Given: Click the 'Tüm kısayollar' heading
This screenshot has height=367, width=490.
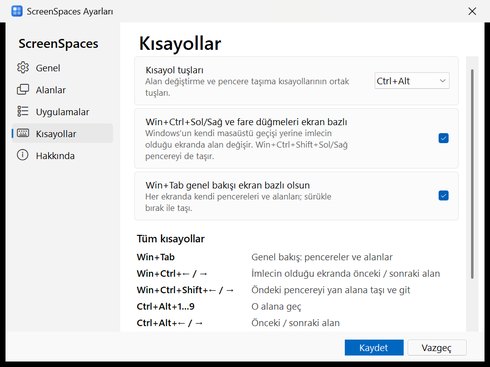Looking at the screenshot, I should tap(171, 239).
